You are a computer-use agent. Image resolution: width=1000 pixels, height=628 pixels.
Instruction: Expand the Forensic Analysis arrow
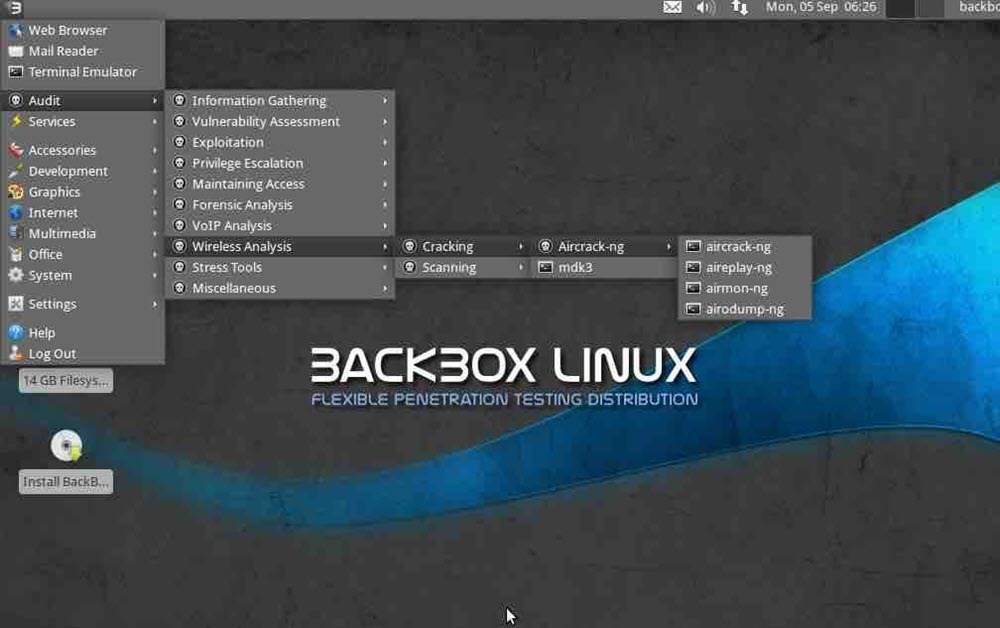pyautogui.click(x=385, y=205)
